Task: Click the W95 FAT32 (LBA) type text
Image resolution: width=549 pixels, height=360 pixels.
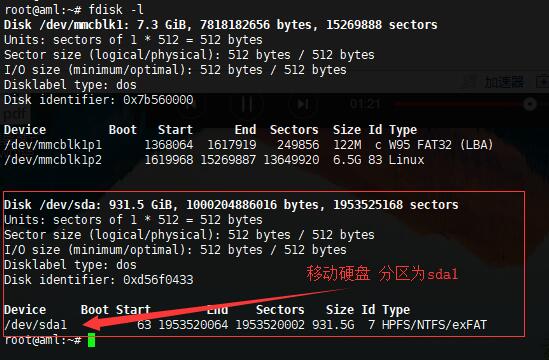Action: [441, 145]
